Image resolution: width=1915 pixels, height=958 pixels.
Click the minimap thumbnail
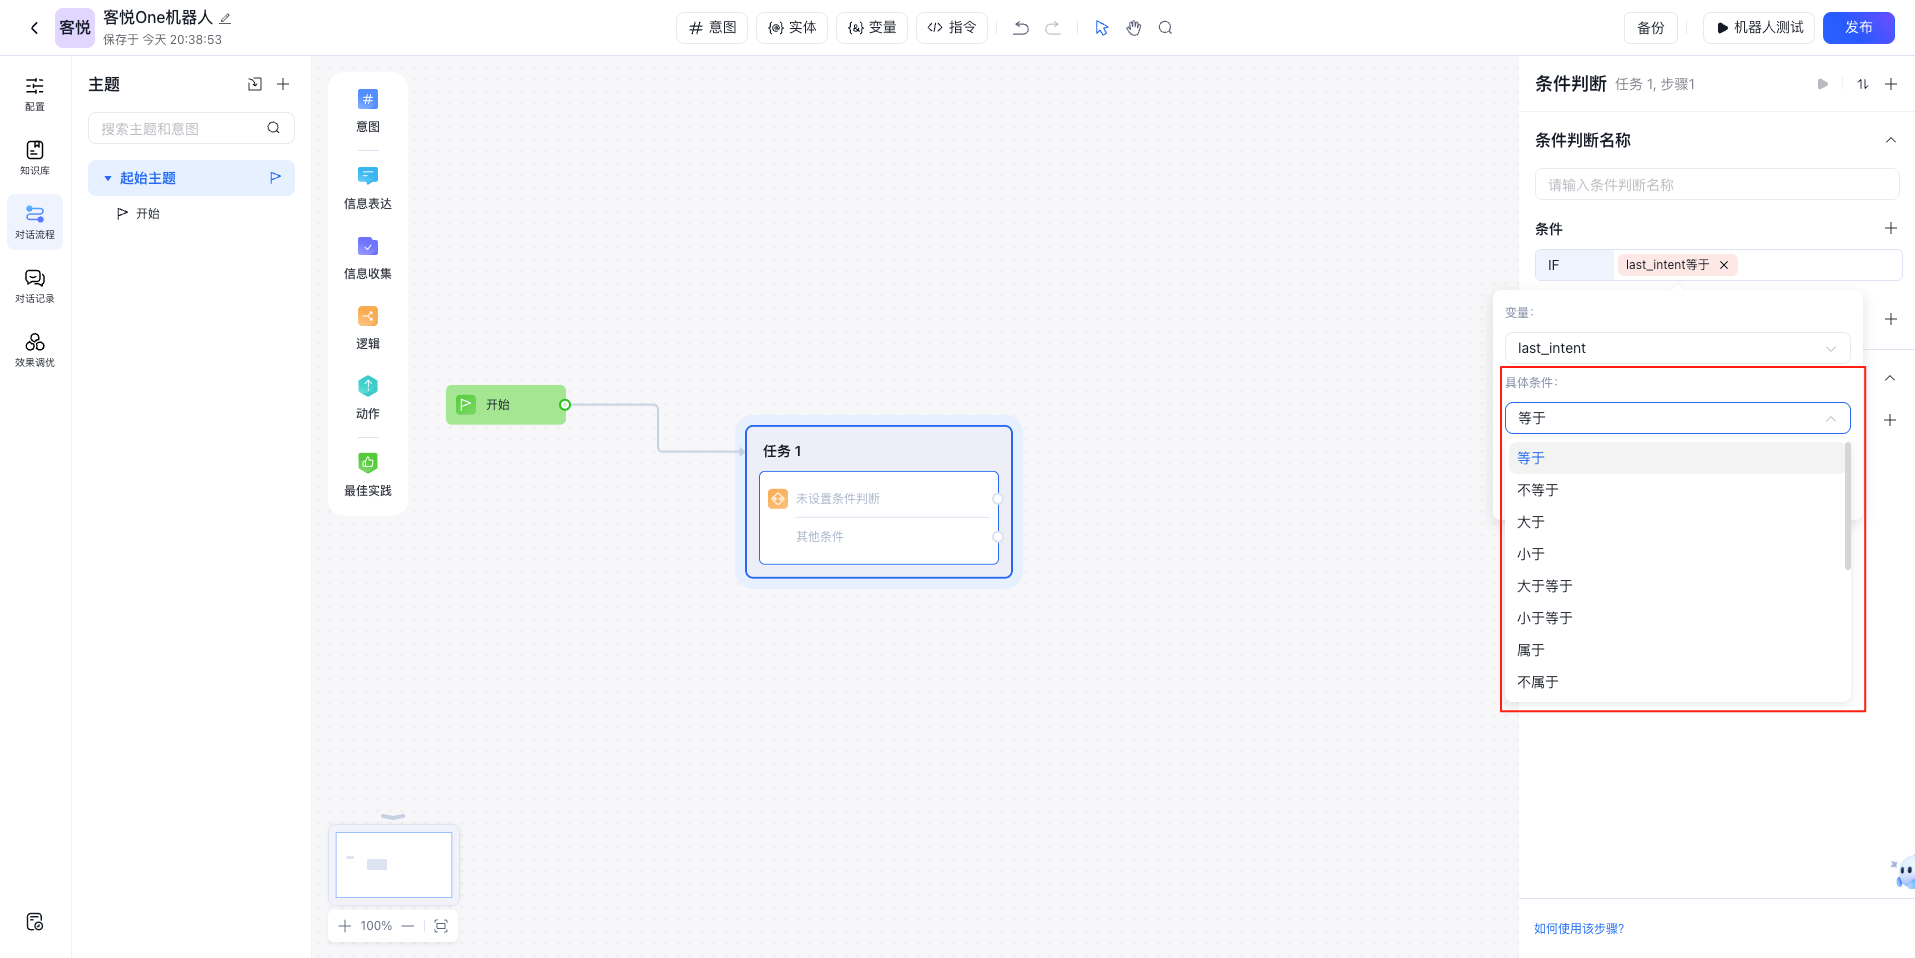point(394,865)
